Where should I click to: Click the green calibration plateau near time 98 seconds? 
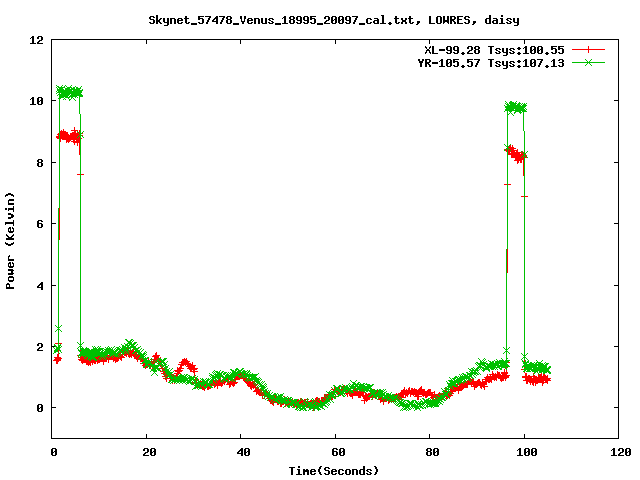tap(516, 108)
